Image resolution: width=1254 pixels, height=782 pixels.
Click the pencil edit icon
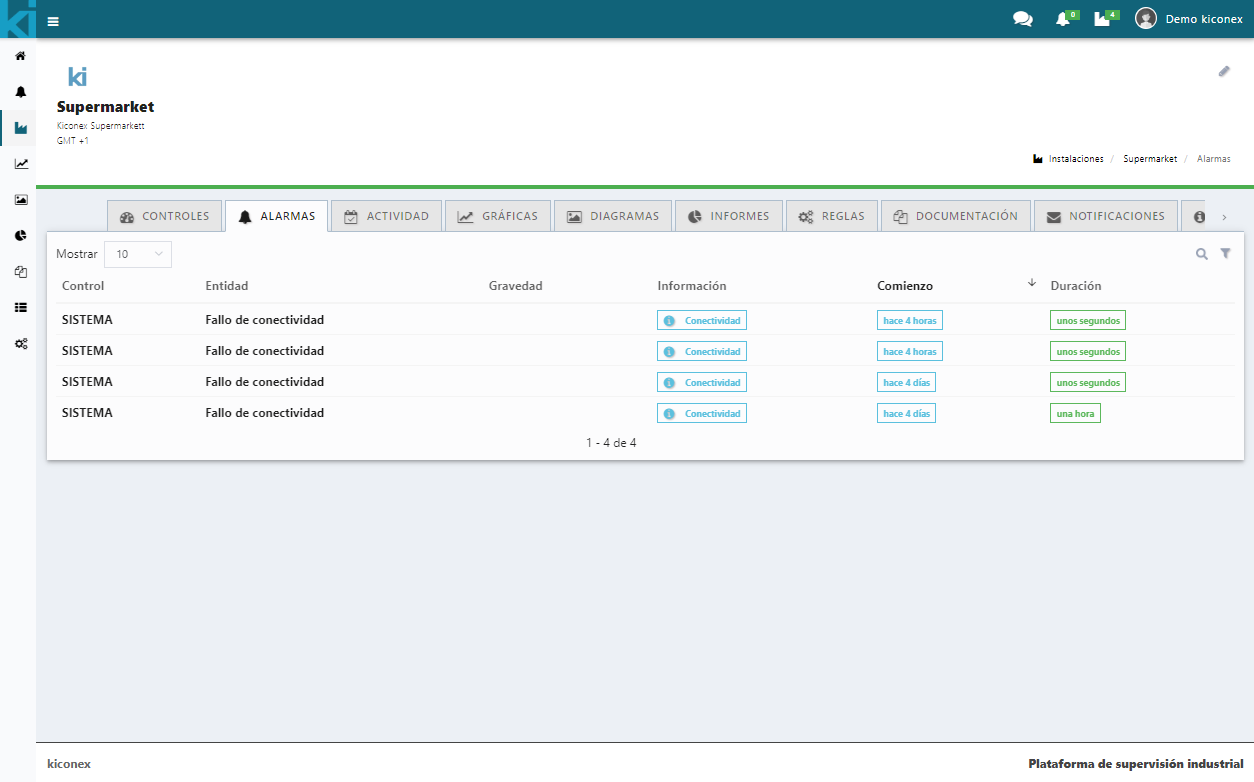tap(1224, 72)
